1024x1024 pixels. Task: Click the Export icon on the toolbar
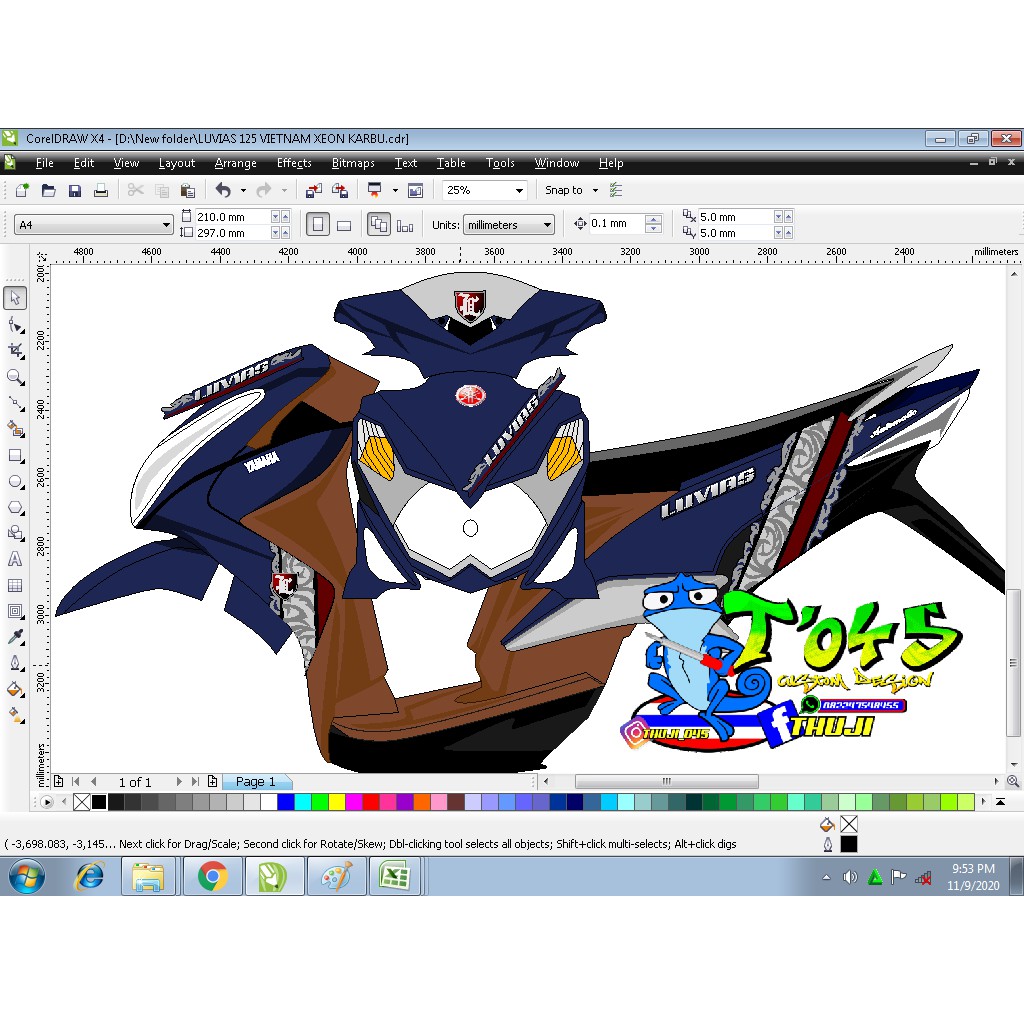point(340,190)
